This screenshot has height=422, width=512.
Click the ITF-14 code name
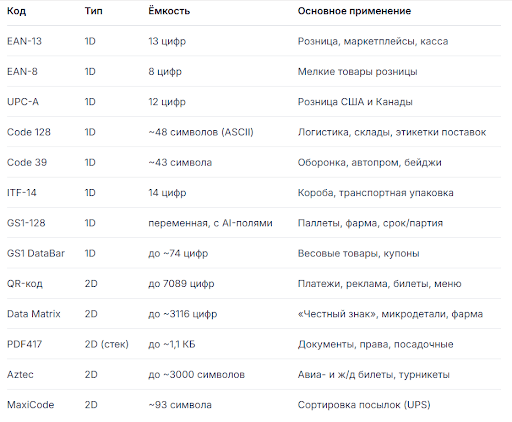pyautogui.click(x=22, y=193)
